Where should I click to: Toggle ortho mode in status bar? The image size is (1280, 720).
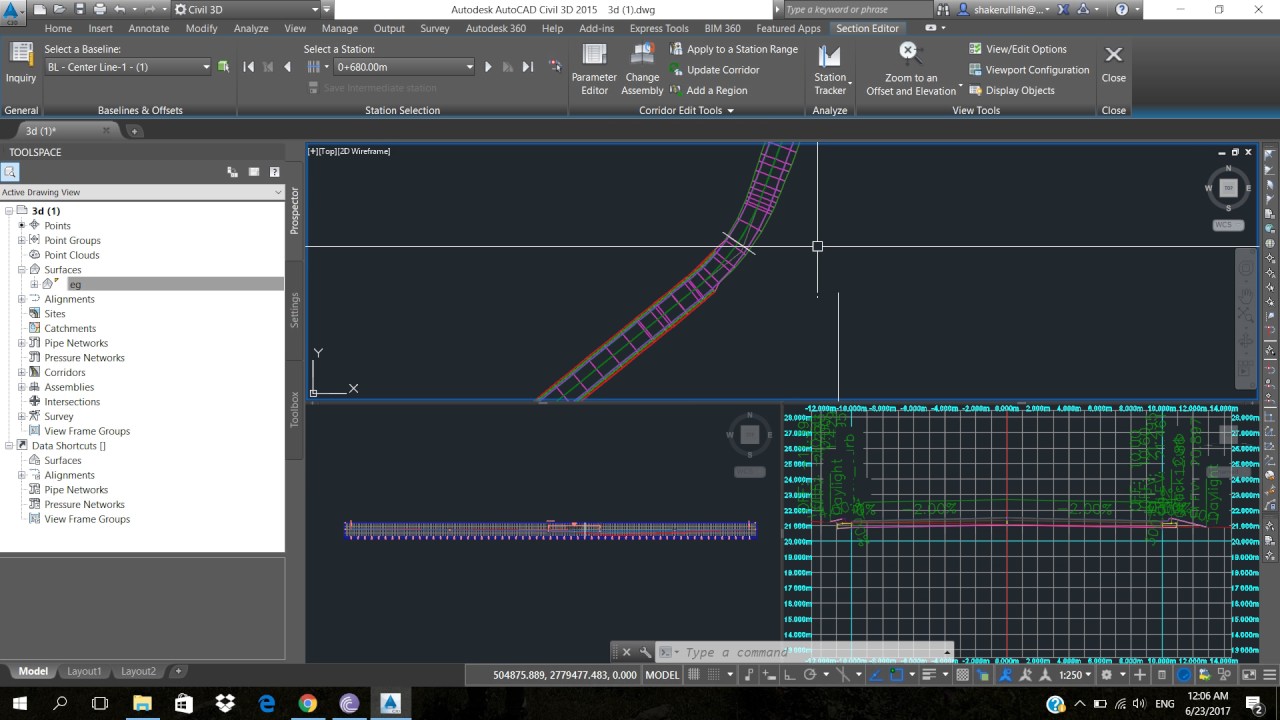coord(789,675)
